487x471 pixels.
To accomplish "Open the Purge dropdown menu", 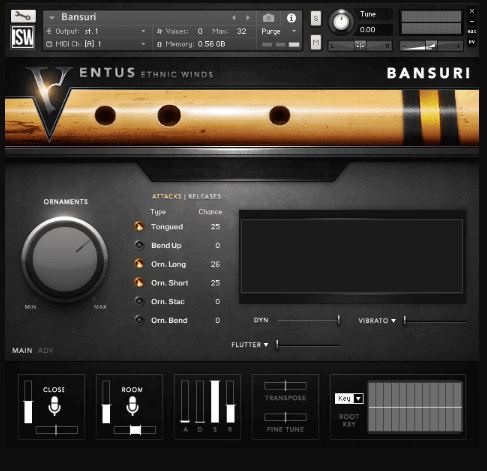I will (x=279, y=31).
